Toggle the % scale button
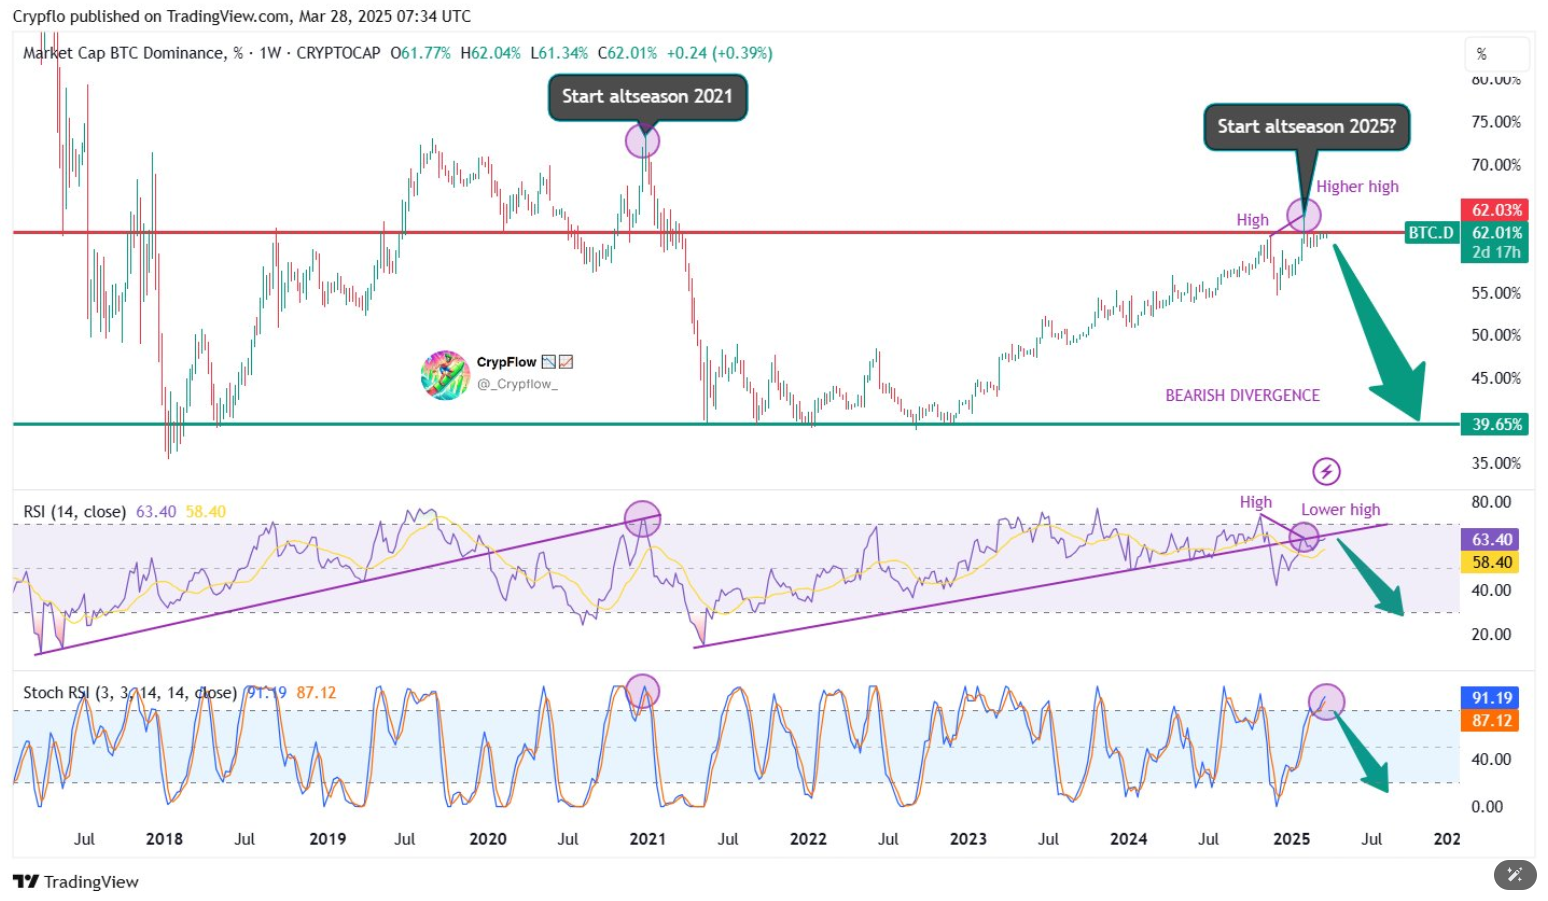Image resolution: width=1548 pixels, height=901 pixels. pyautogui.click(x=1497, y=53)
